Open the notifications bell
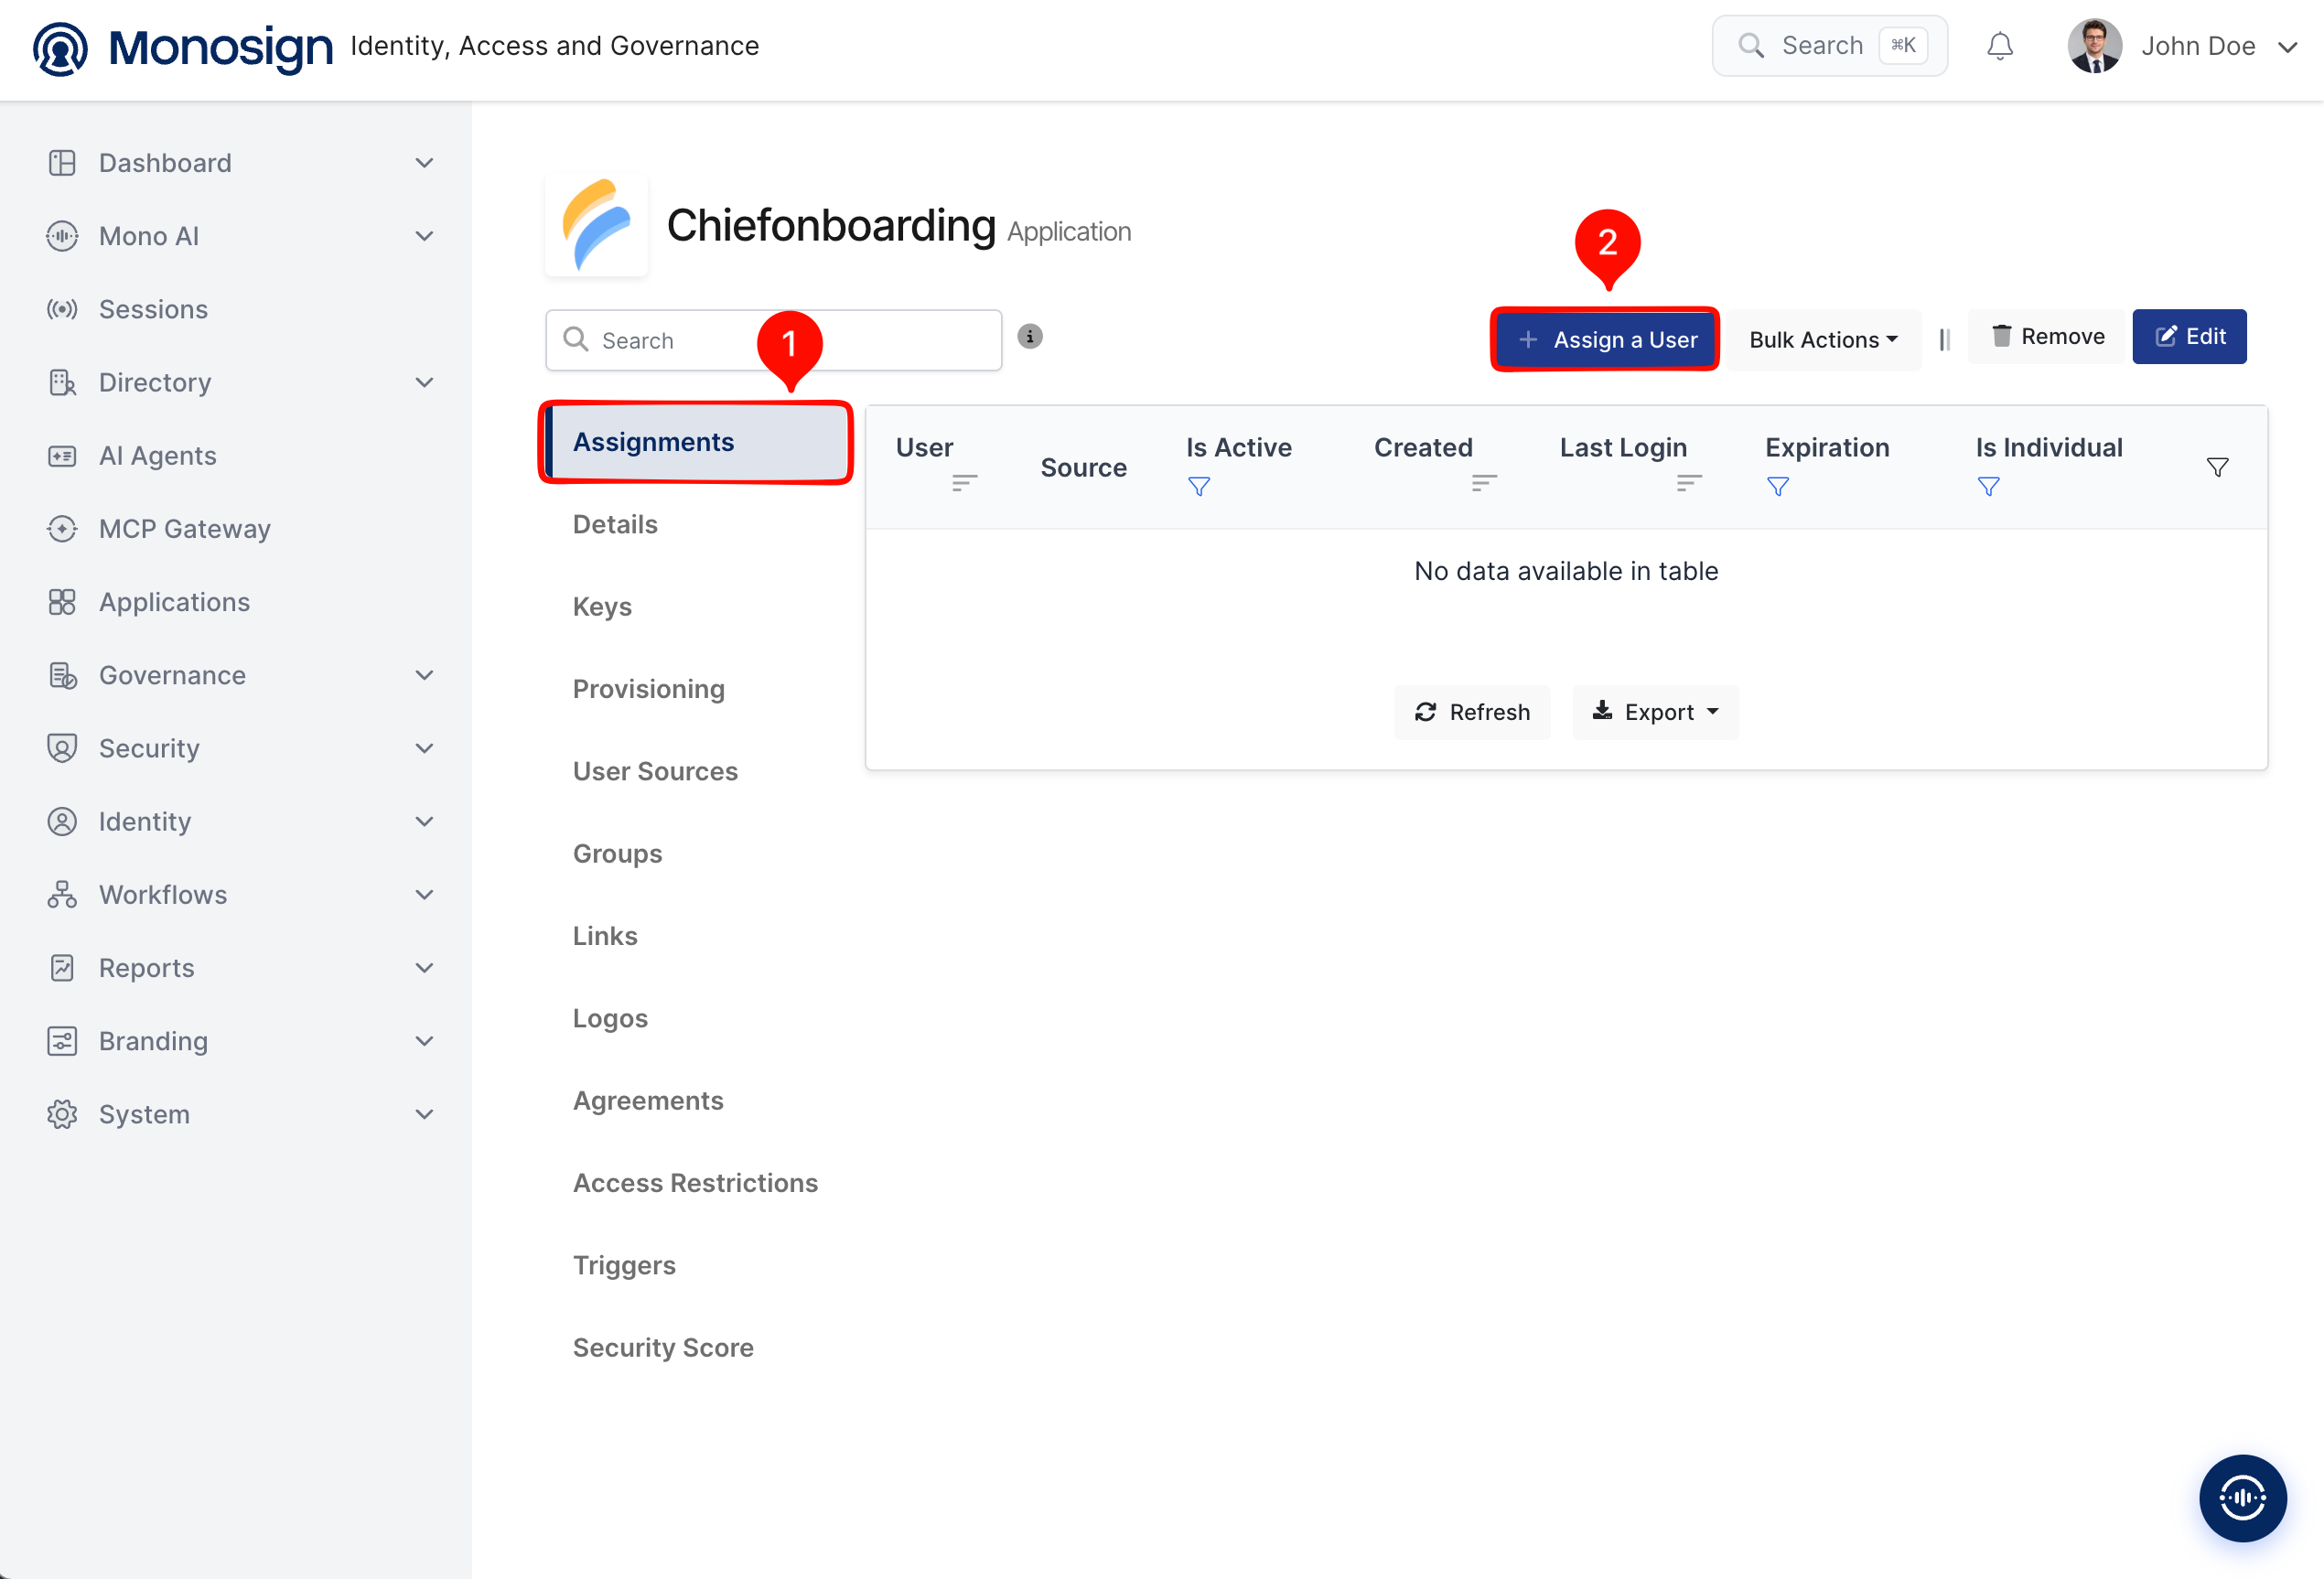 coord(1999,46)
